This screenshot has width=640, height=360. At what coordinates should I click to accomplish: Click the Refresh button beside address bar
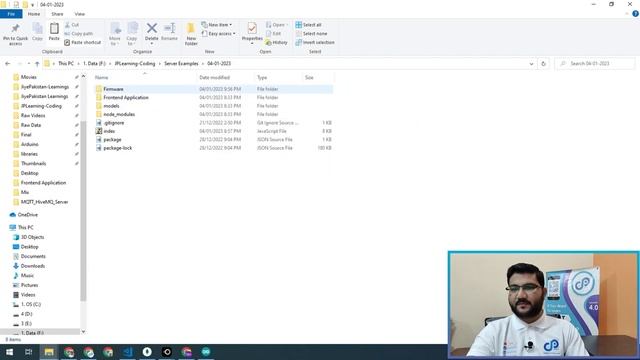click(543, 64)
